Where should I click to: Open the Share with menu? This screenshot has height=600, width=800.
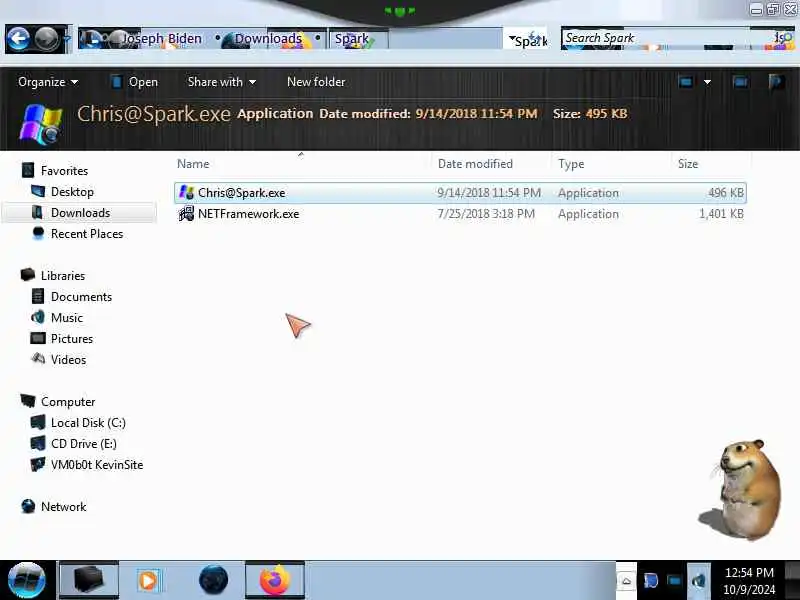click(221, 82)
